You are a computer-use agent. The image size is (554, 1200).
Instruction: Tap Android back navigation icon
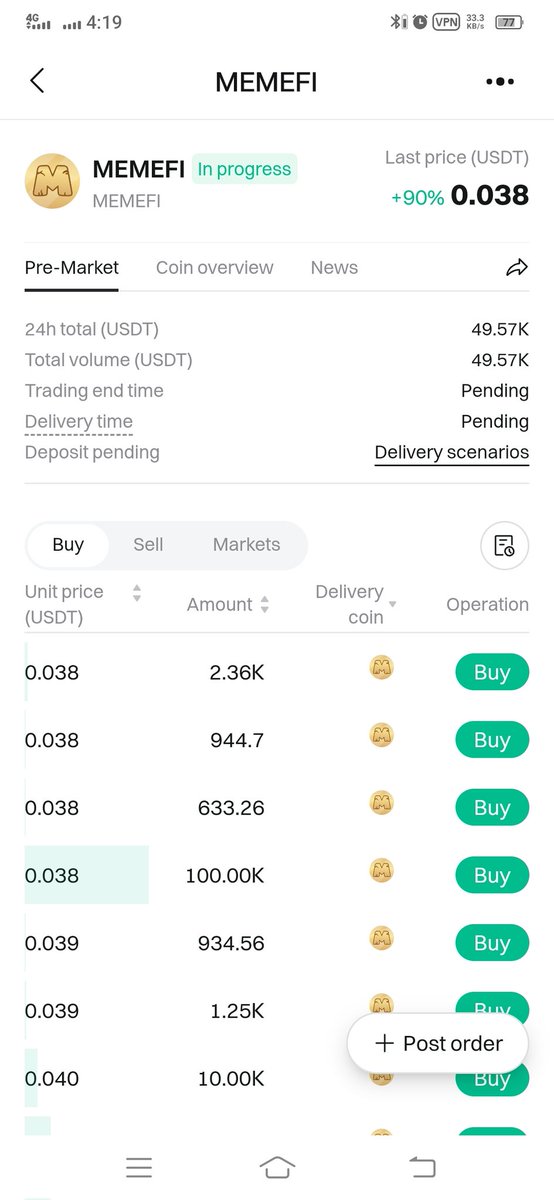[x=422, y=1166]
